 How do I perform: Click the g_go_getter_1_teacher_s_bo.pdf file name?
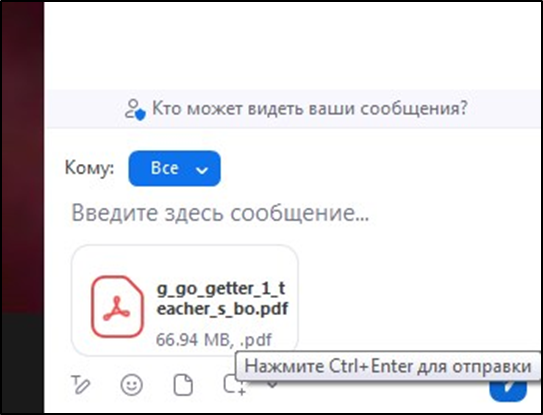[x=222, y=298]
